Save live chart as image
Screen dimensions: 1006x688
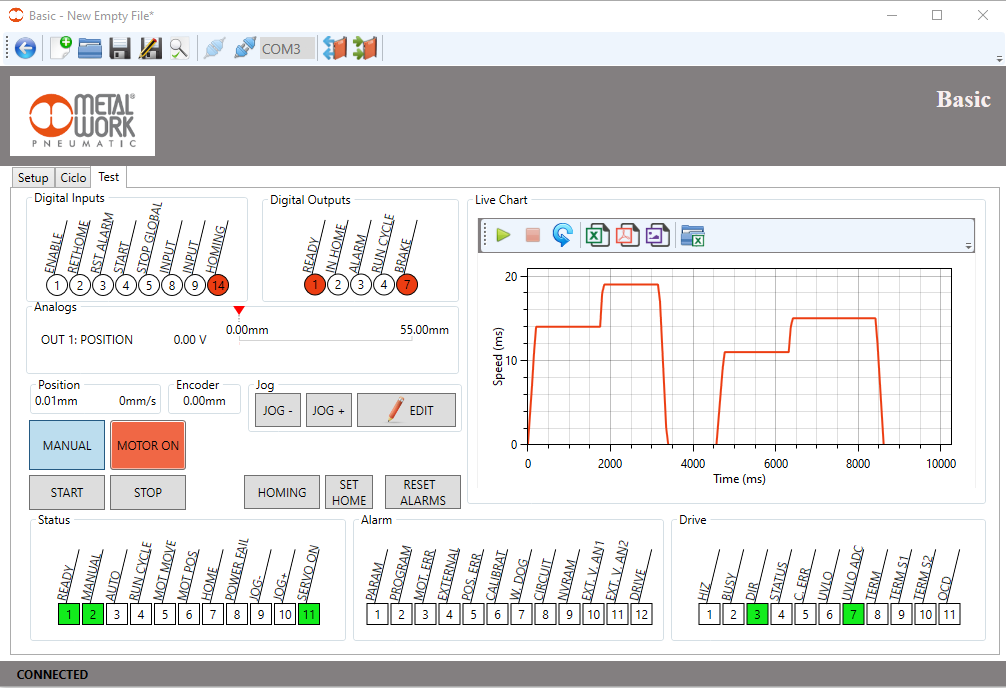[x=656, y=235]
